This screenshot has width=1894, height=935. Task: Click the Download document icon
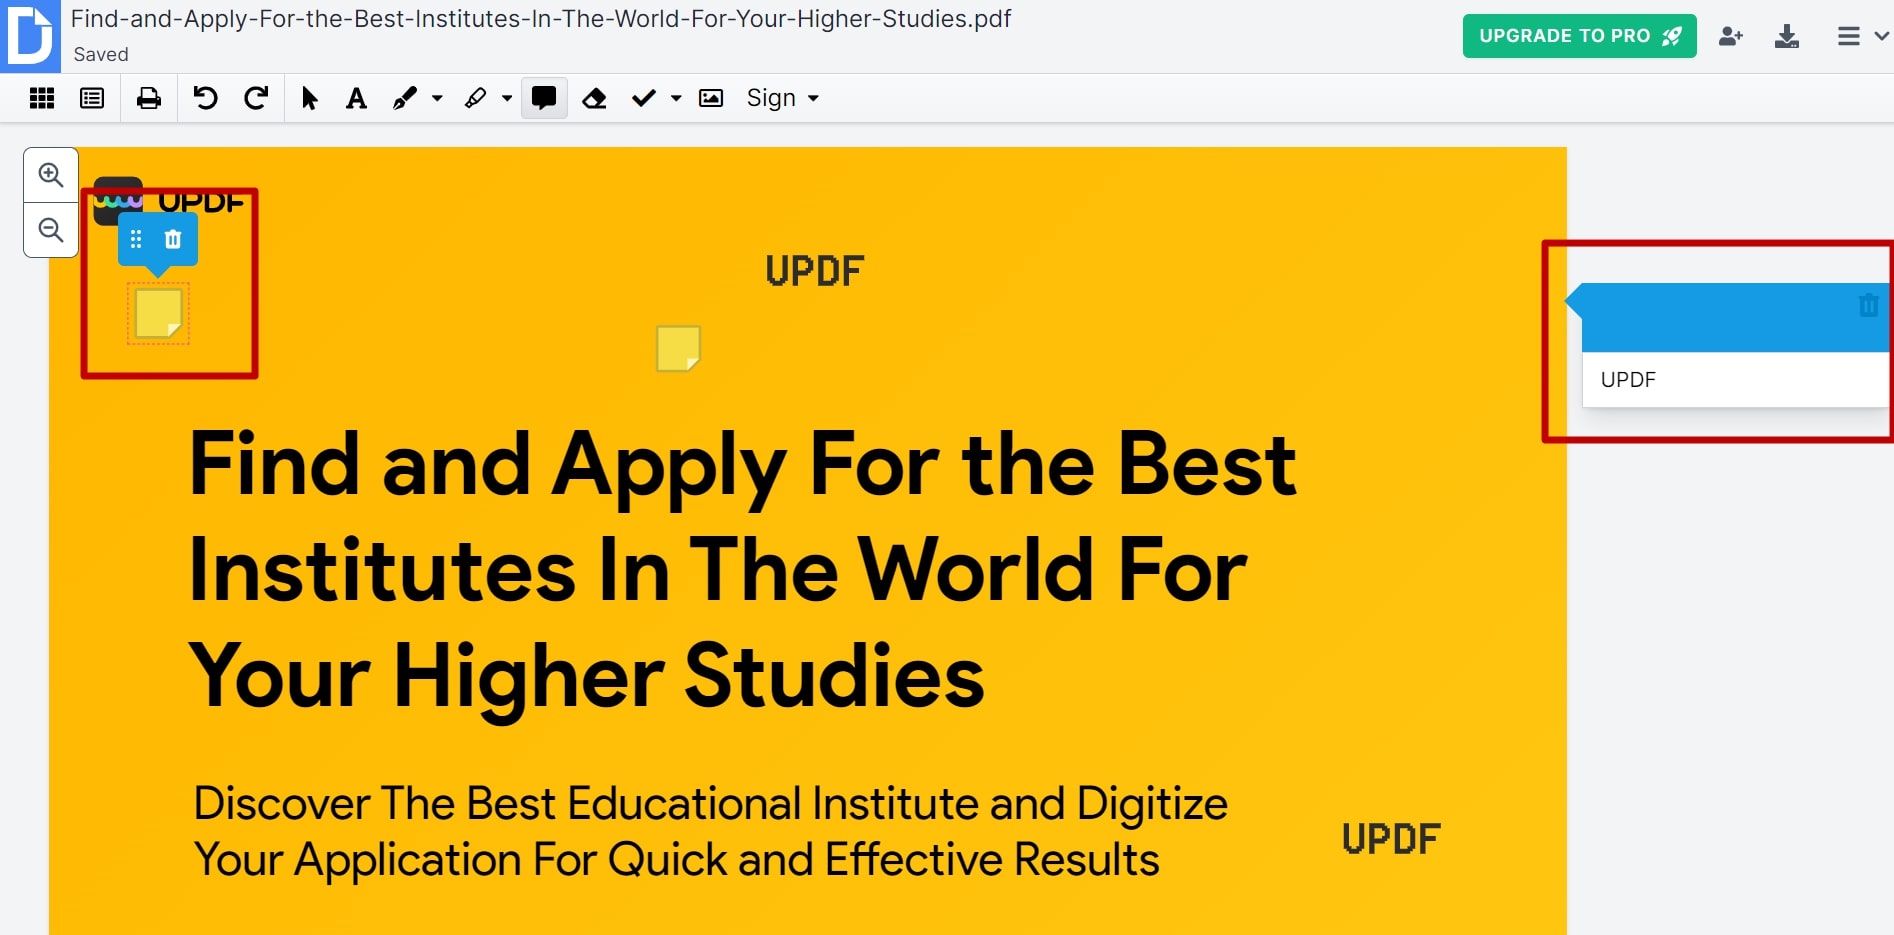pos(1787,36)
